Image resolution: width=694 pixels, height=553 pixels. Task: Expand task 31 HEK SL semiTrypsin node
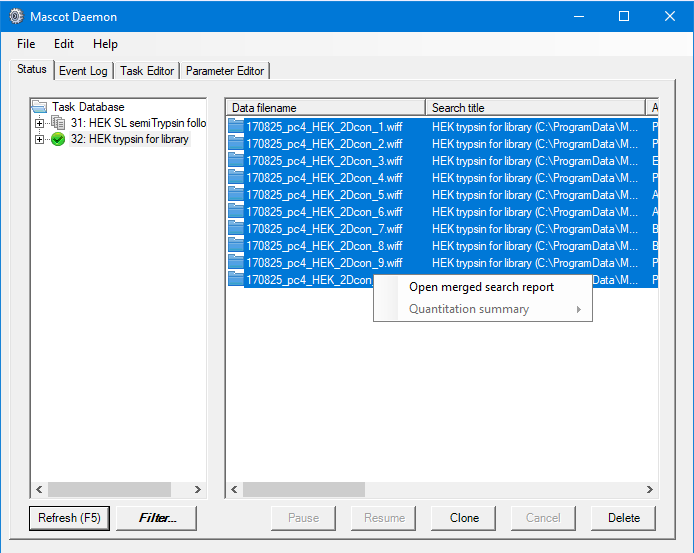pos(39,123)
